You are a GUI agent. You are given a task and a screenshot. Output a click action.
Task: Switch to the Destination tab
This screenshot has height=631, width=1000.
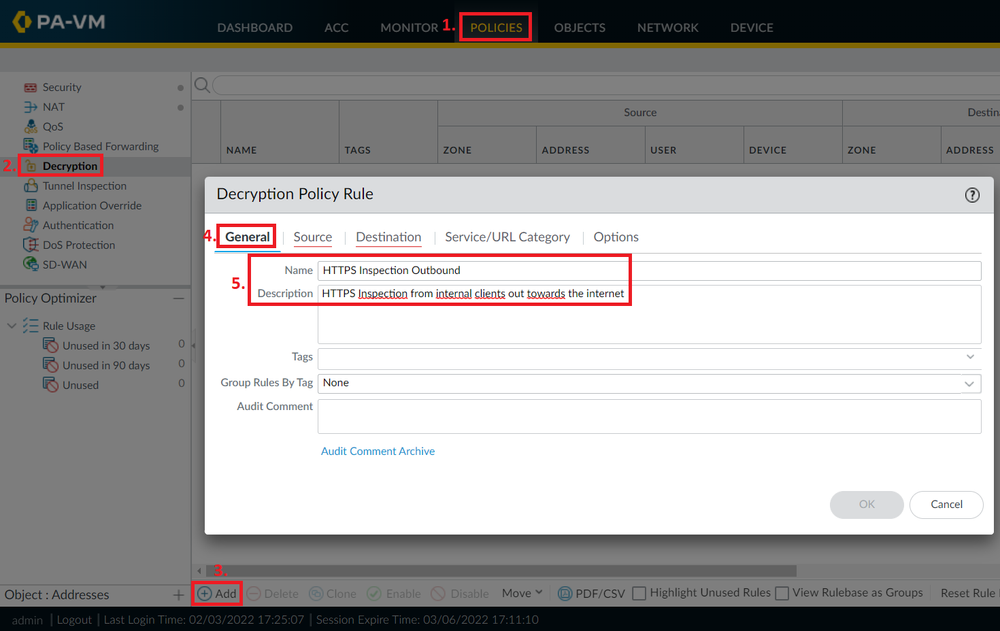388,237
